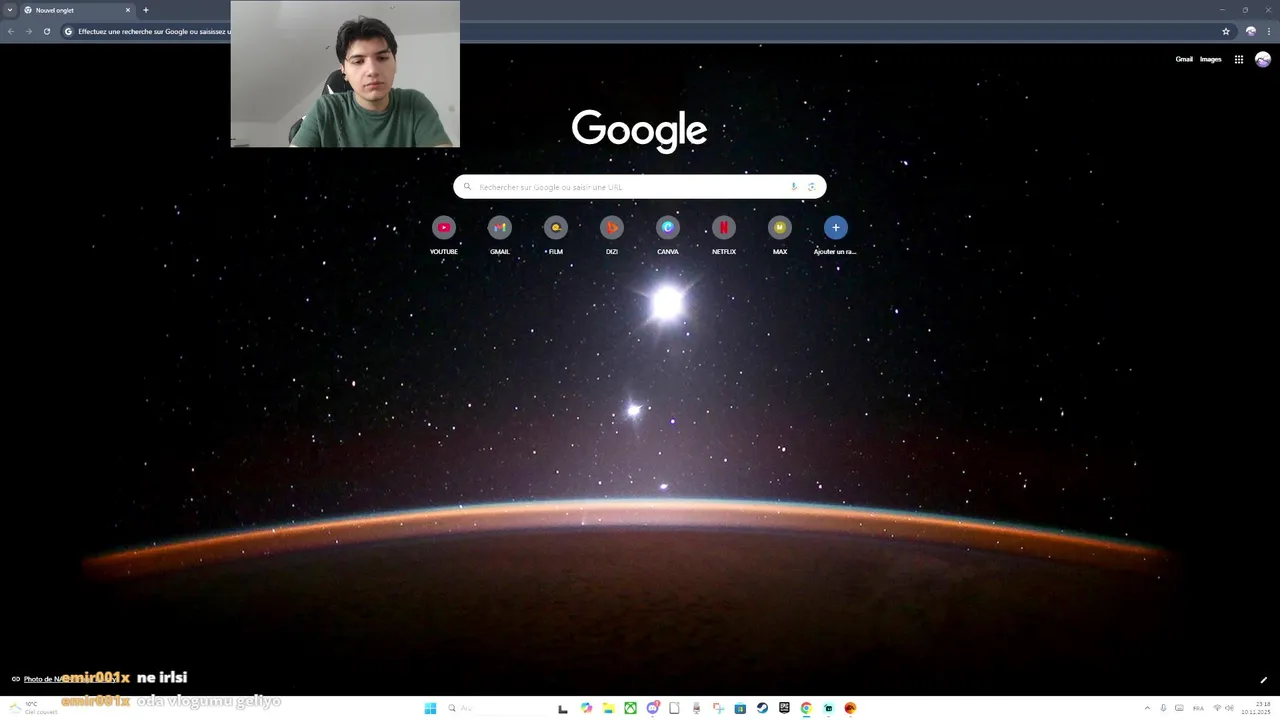Launch Steam from the taskbar

tap(762, 708)
